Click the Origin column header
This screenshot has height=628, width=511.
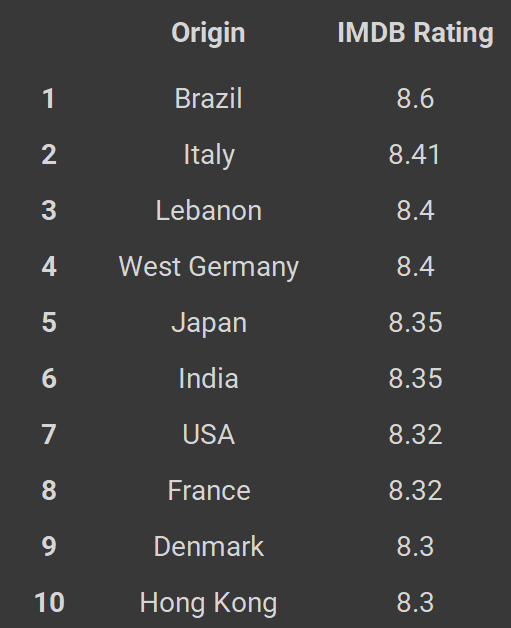point(208,33)
